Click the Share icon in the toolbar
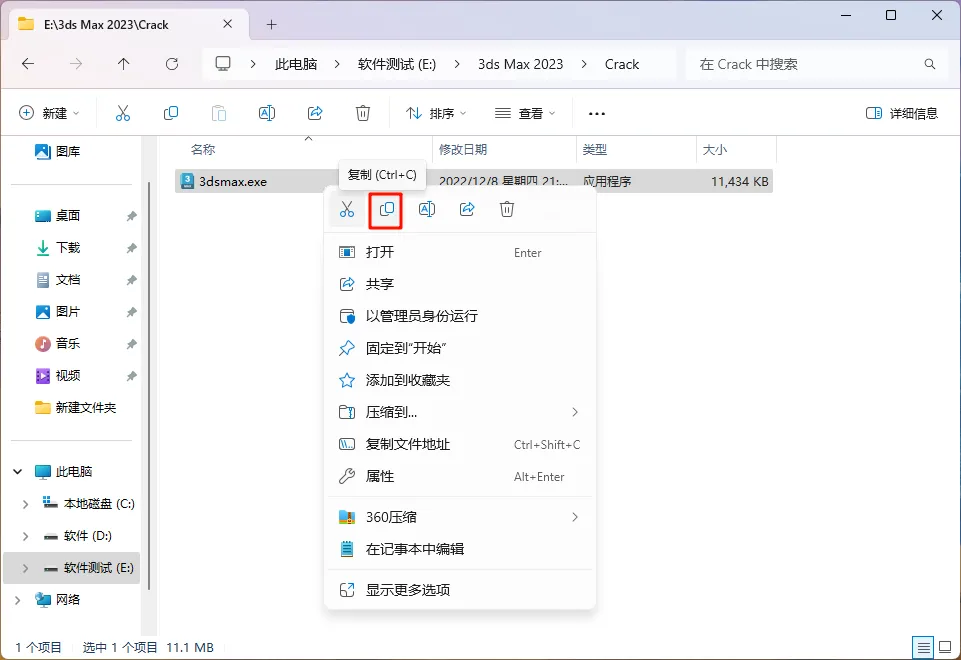961x660 pixels. point(315,113)
